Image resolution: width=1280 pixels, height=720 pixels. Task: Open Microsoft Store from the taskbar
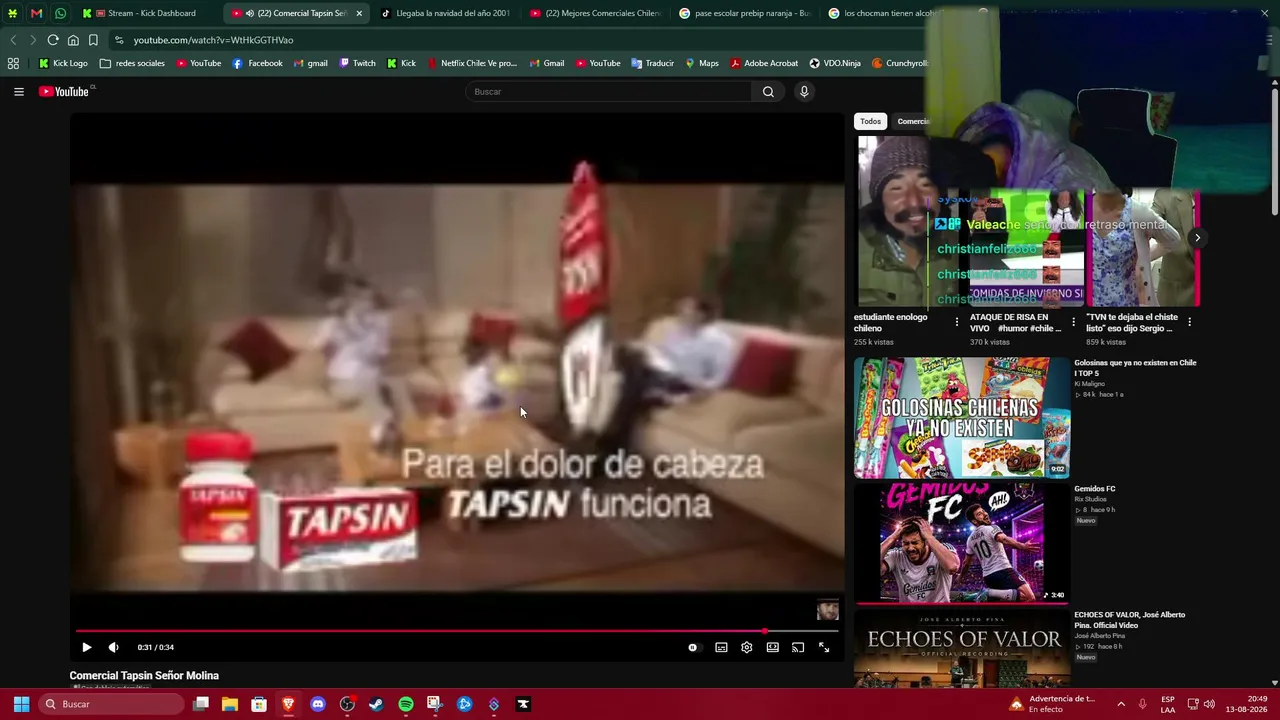(259, 704)
